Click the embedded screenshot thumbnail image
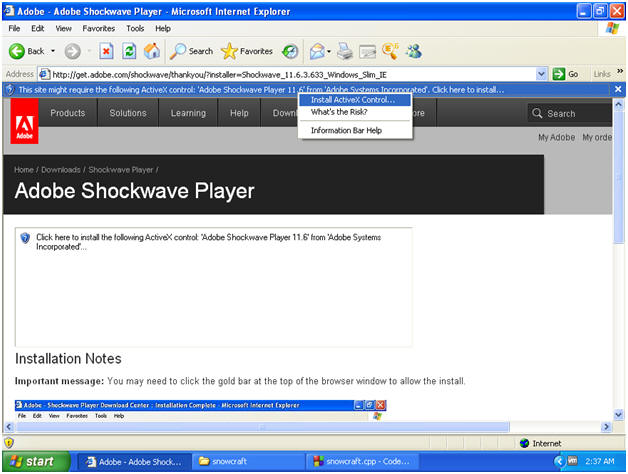 click(x=201, y=410)
